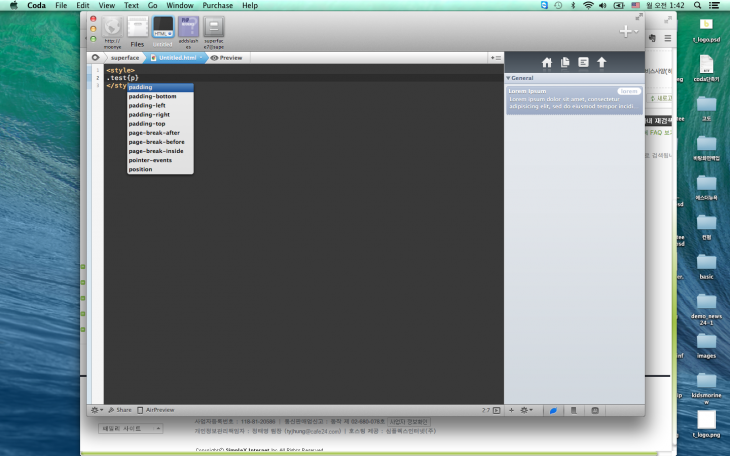Choose padding-top from autocomplete
This screenshot has width=730, height=456.
(160, 123)
